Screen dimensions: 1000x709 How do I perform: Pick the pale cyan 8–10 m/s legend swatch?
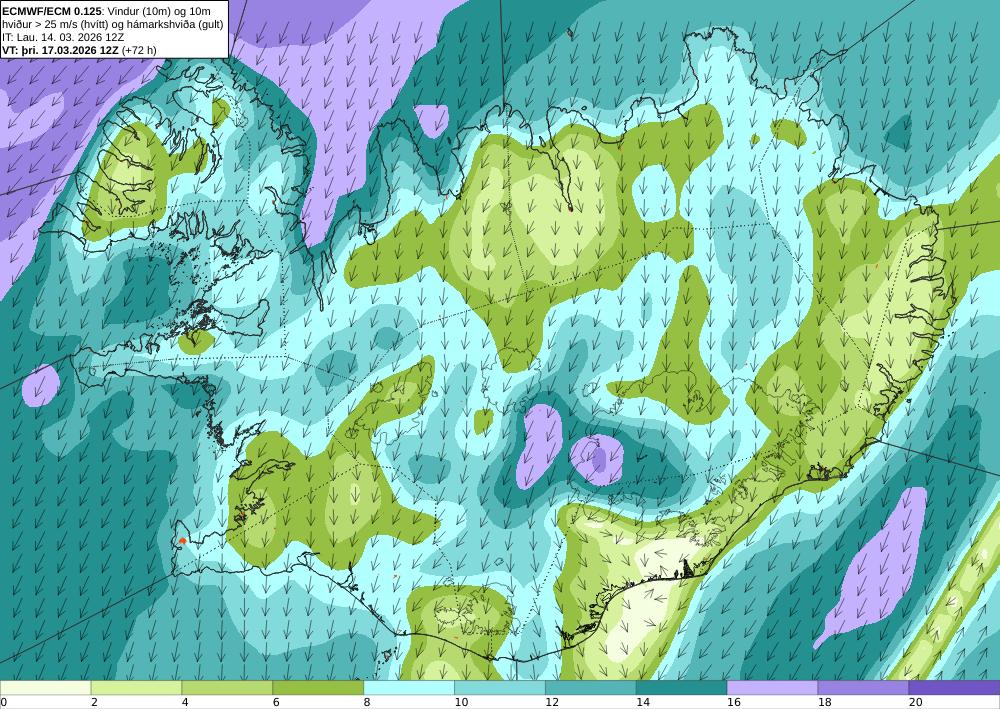coord(409,687)
